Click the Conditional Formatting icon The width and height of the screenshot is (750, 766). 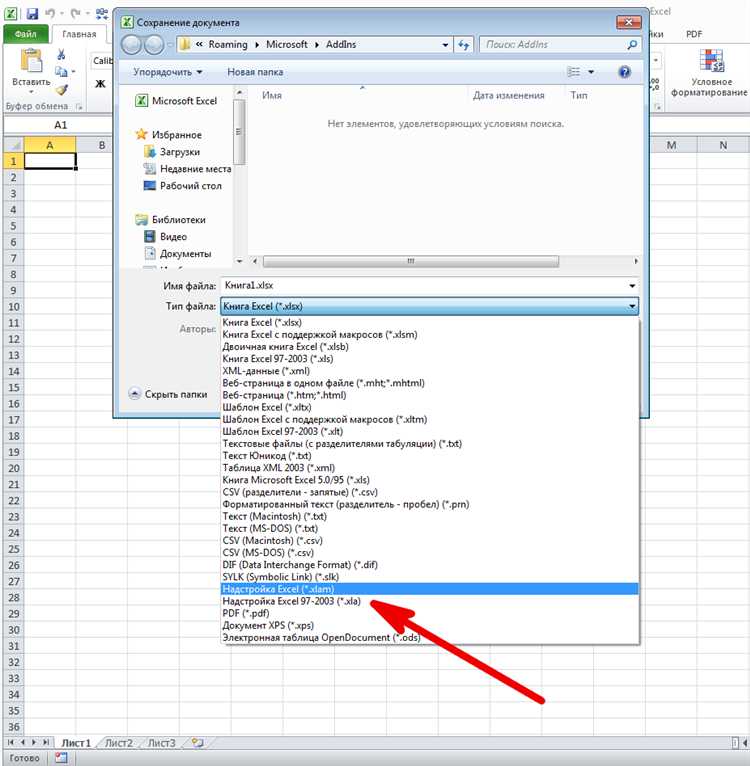(711, 60)
